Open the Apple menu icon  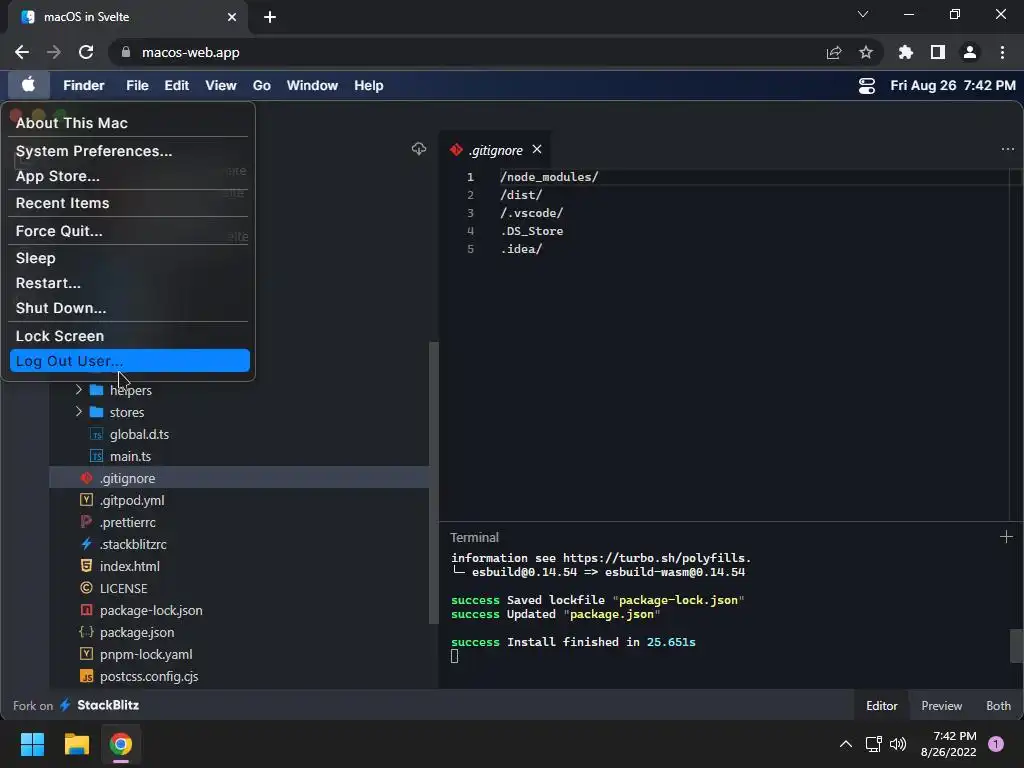pyautogui.click(x=28, y=85)
